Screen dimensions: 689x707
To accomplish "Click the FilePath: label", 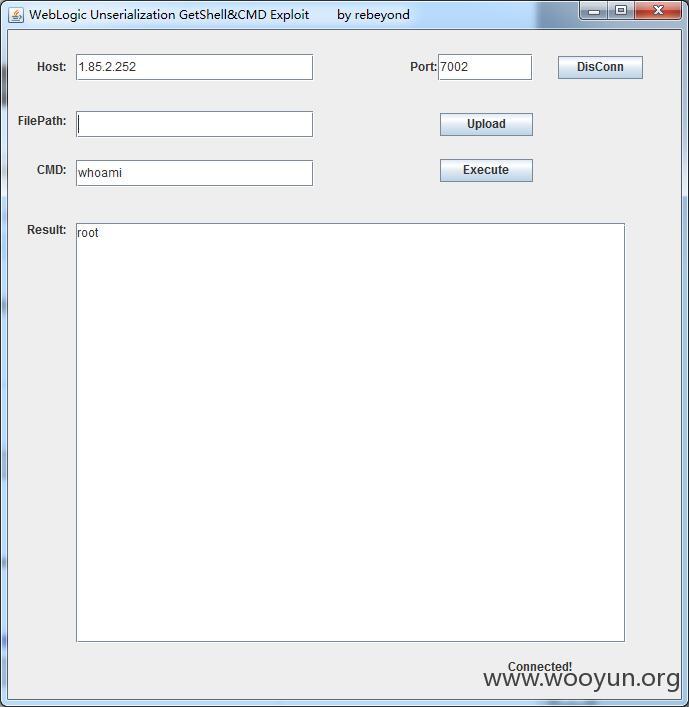I will point(42,121).
